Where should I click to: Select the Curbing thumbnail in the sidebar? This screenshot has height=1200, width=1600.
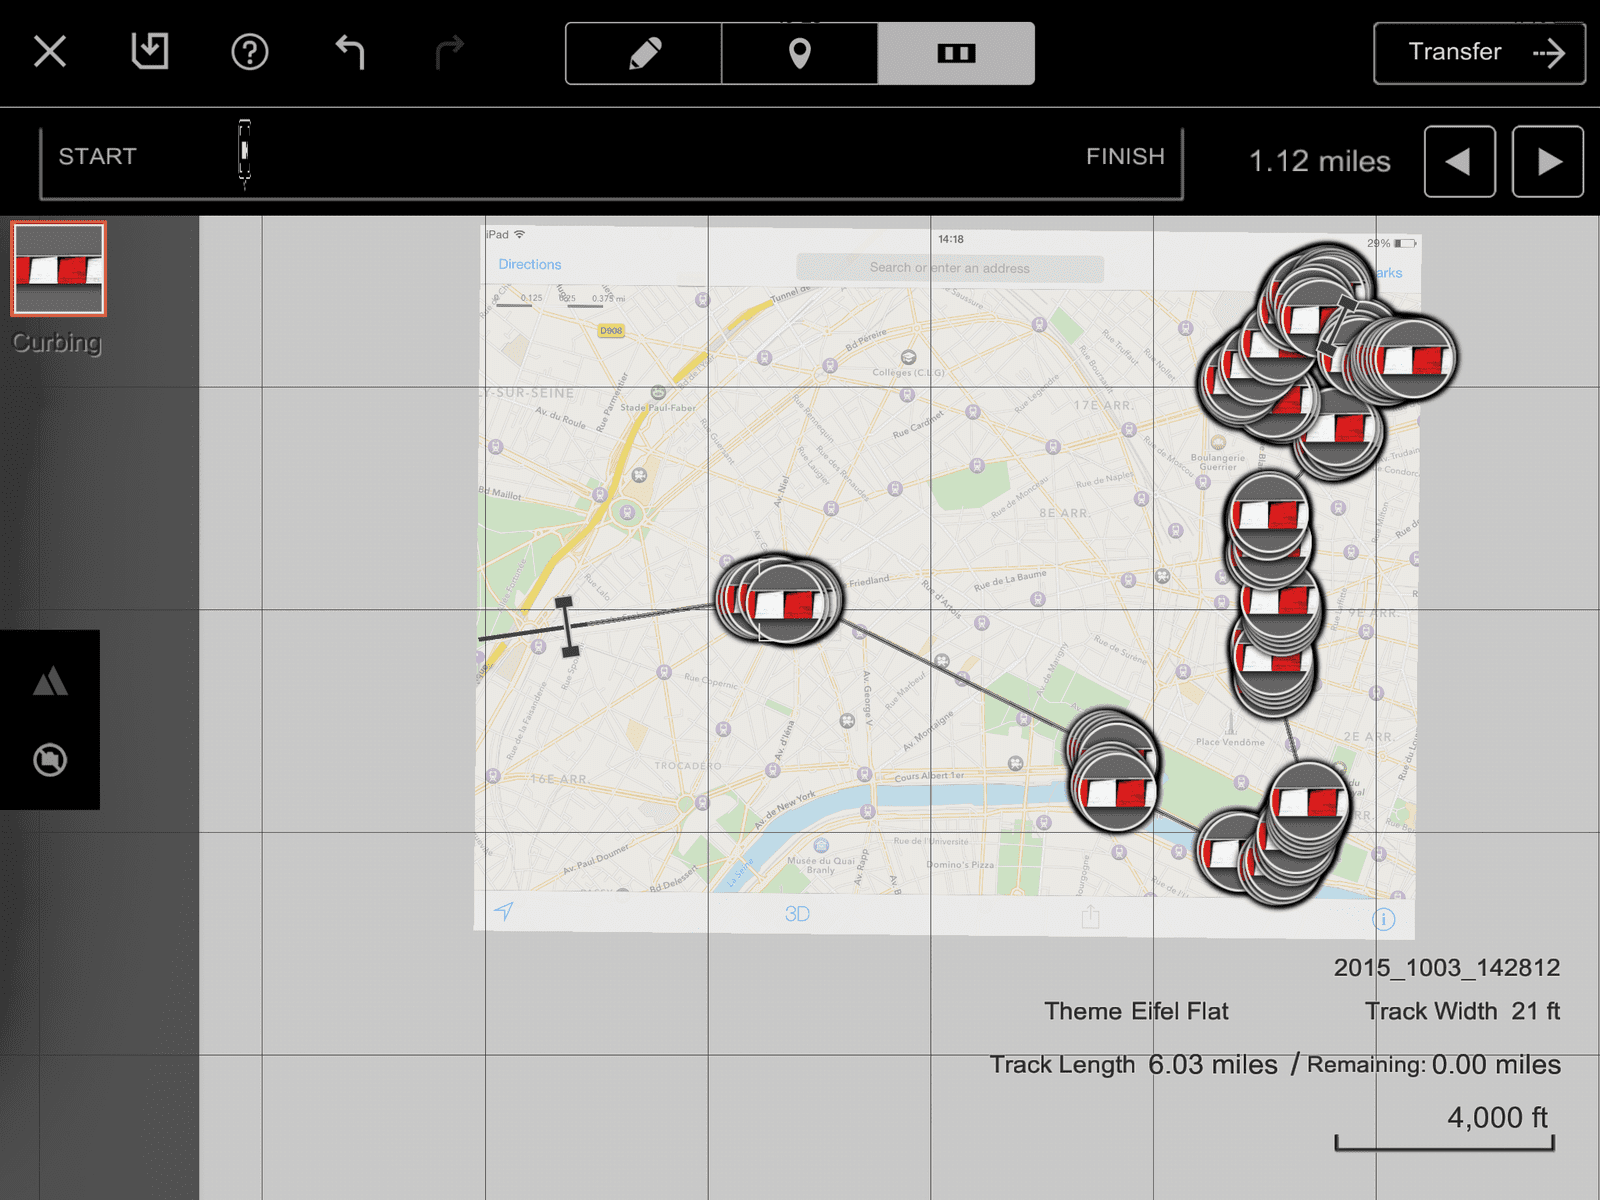58,269
